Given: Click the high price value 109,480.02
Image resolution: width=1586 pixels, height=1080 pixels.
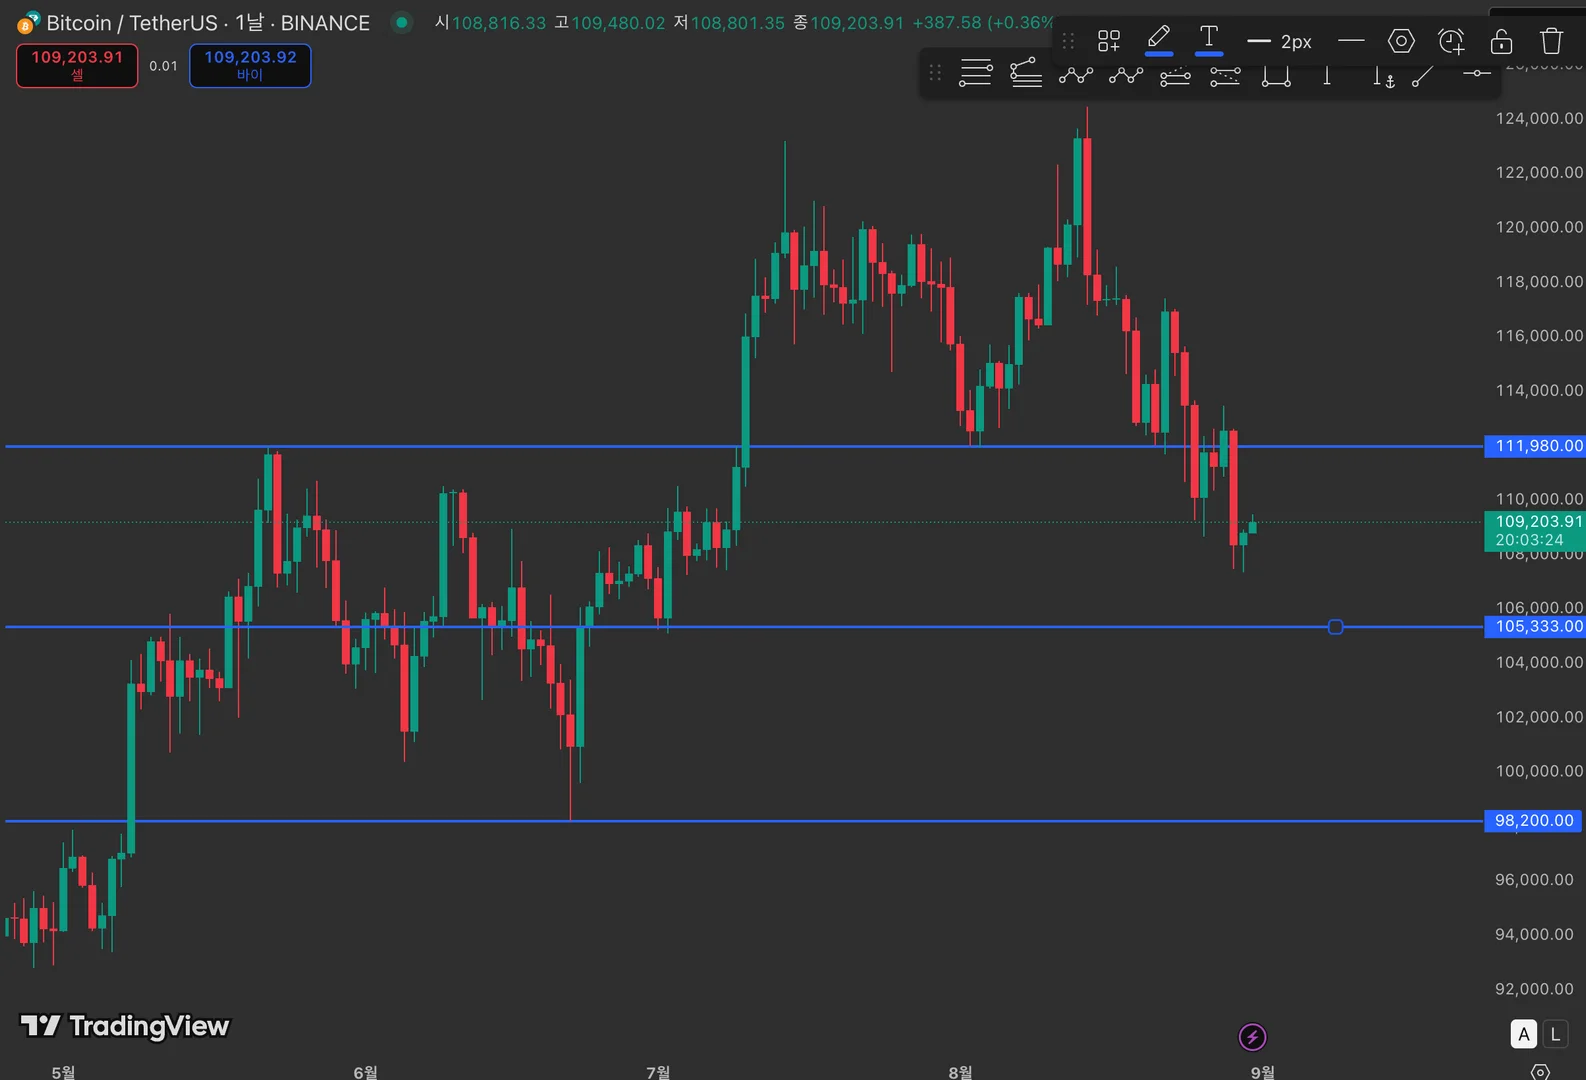Looking at the screenshot, I should tap(618, 23).
